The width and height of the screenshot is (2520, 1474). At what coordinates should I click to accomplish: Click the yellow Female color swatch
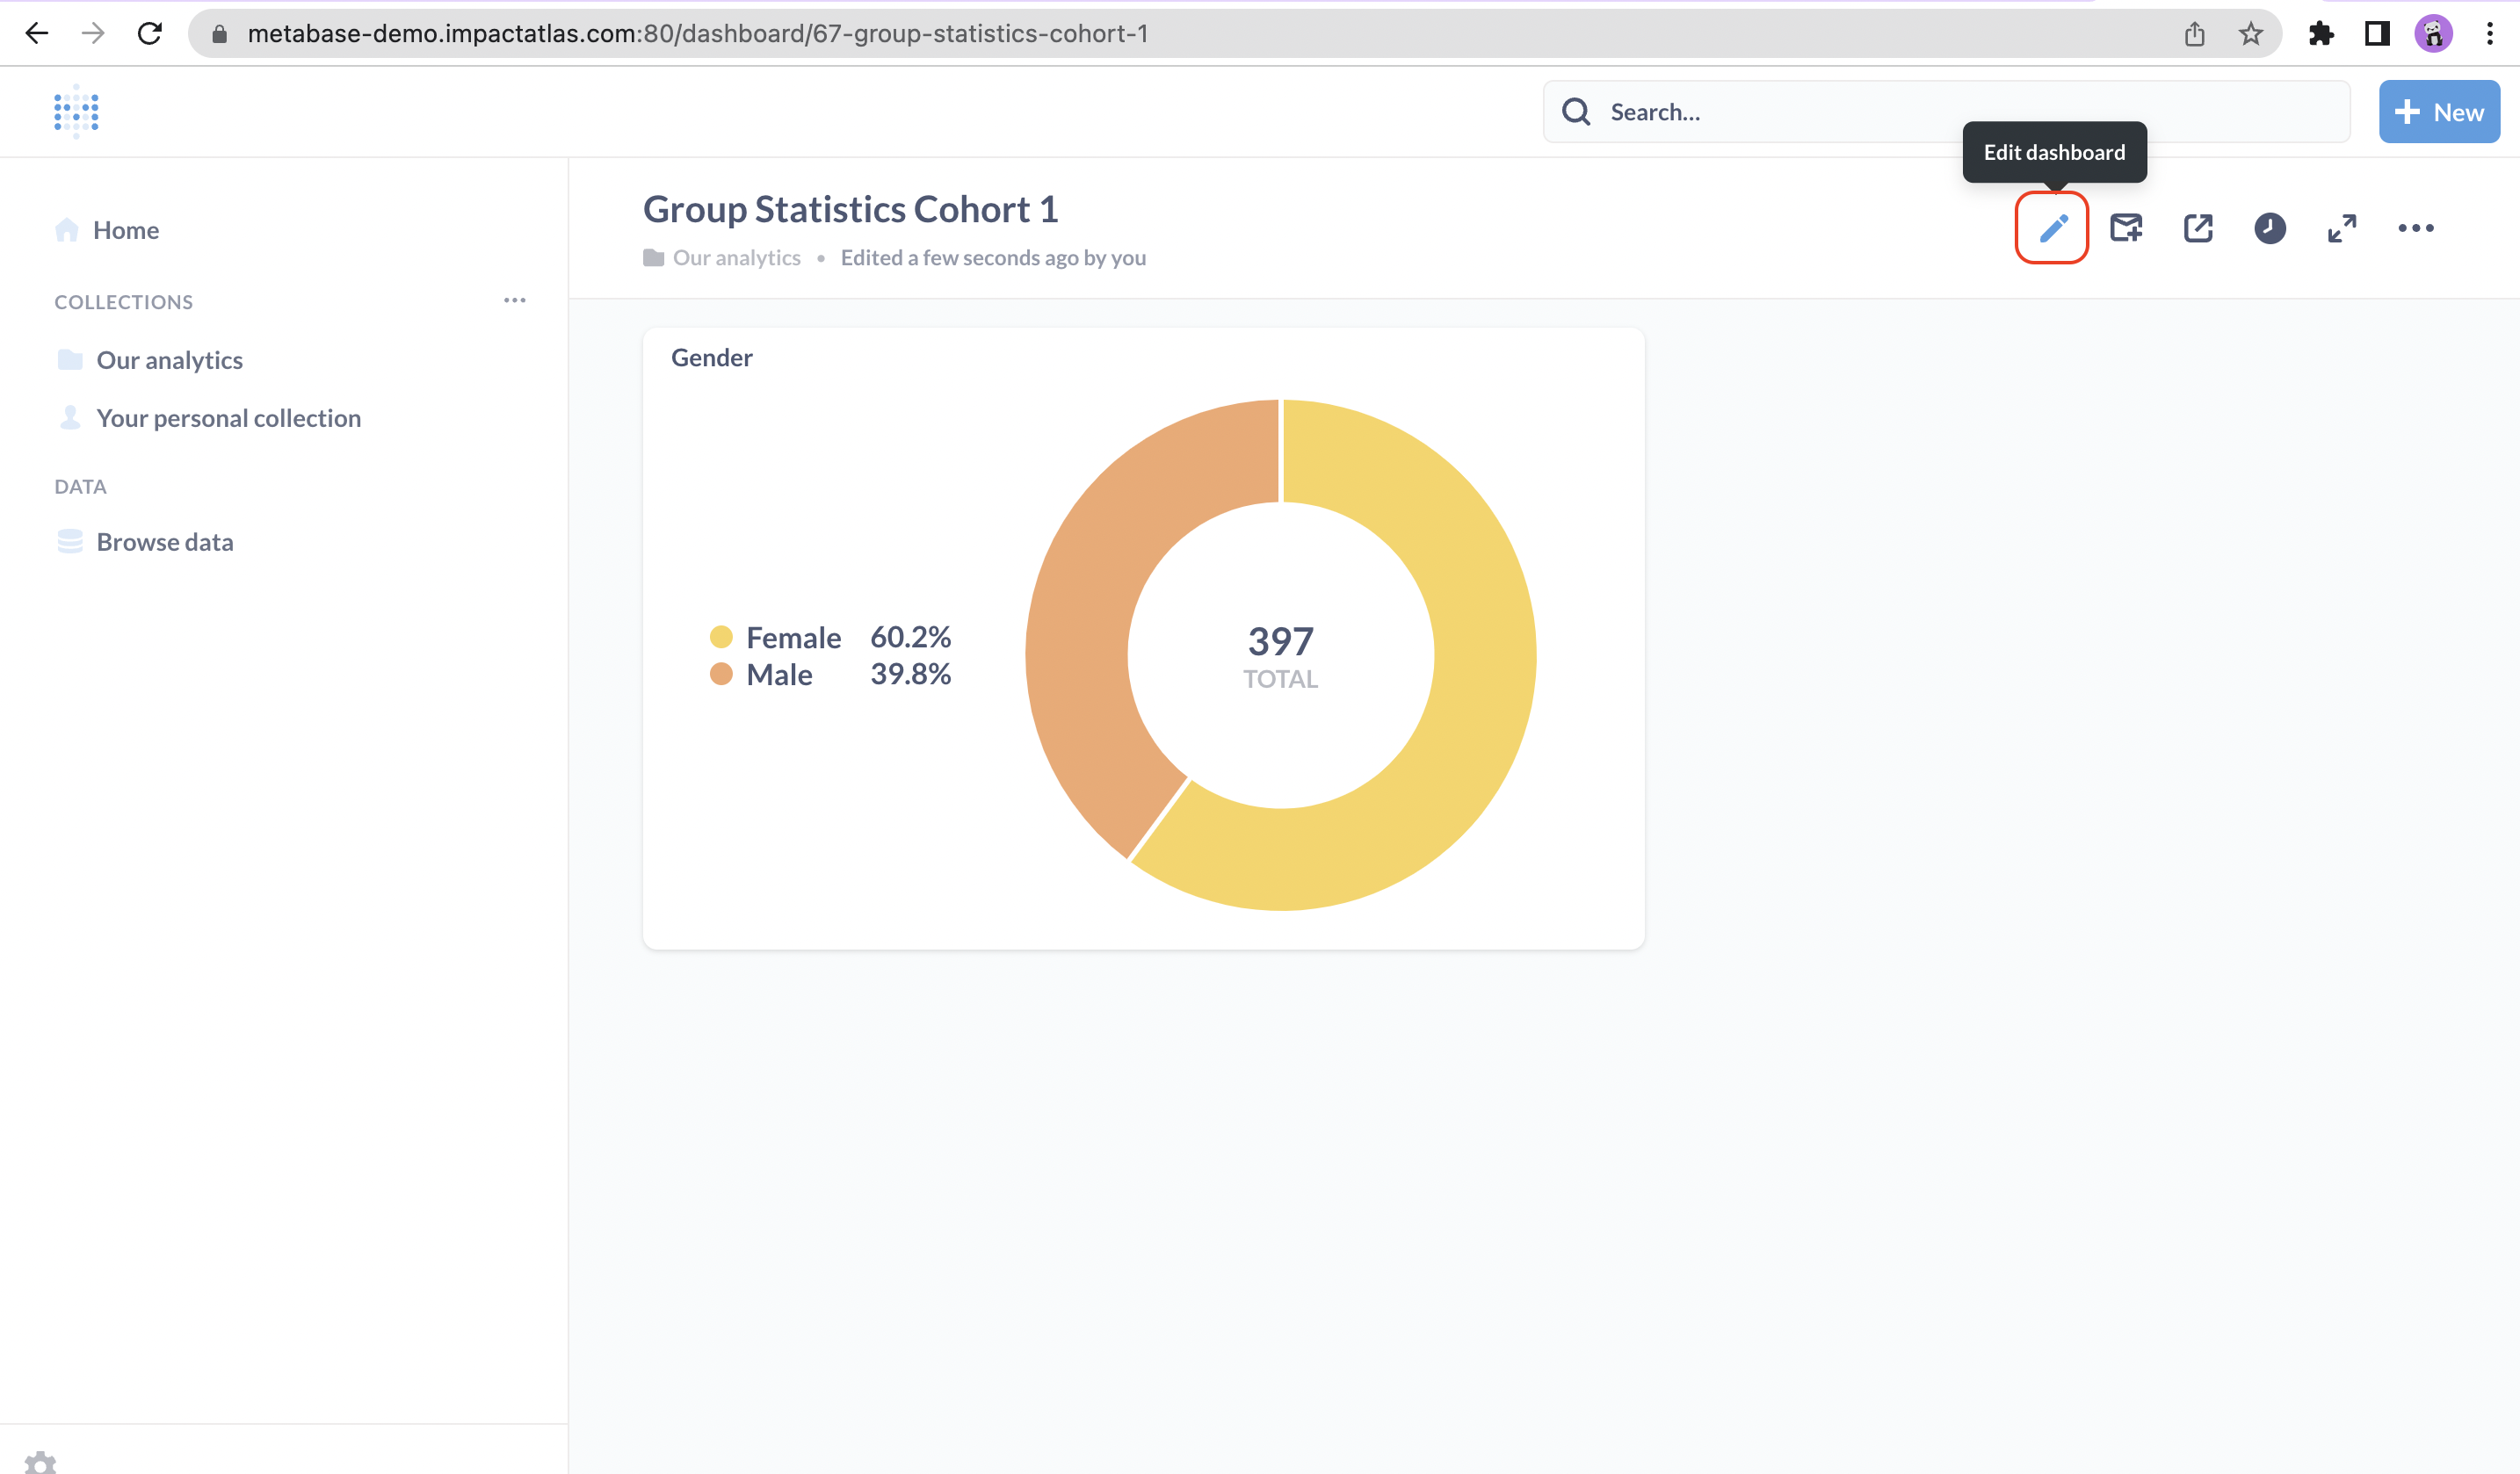click(721, 637)
